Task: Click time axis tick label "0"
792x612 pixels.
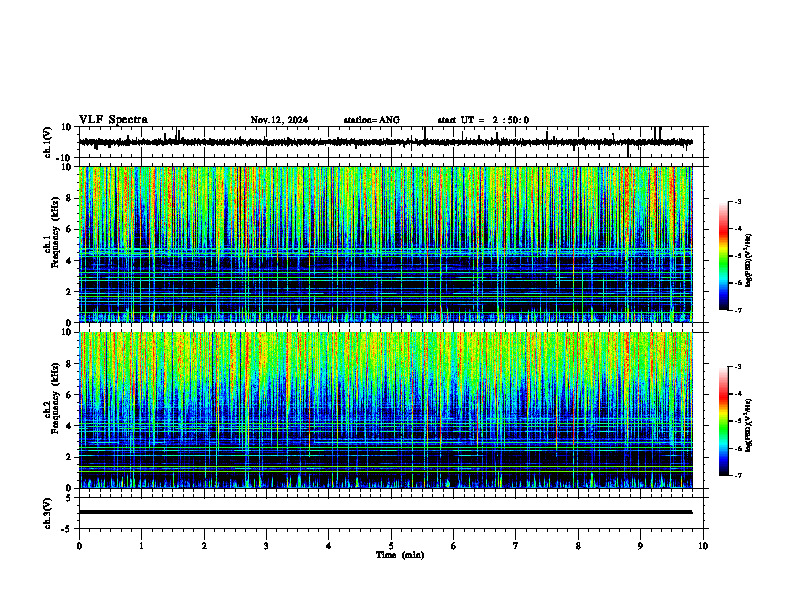Action: tap(79, 546)
